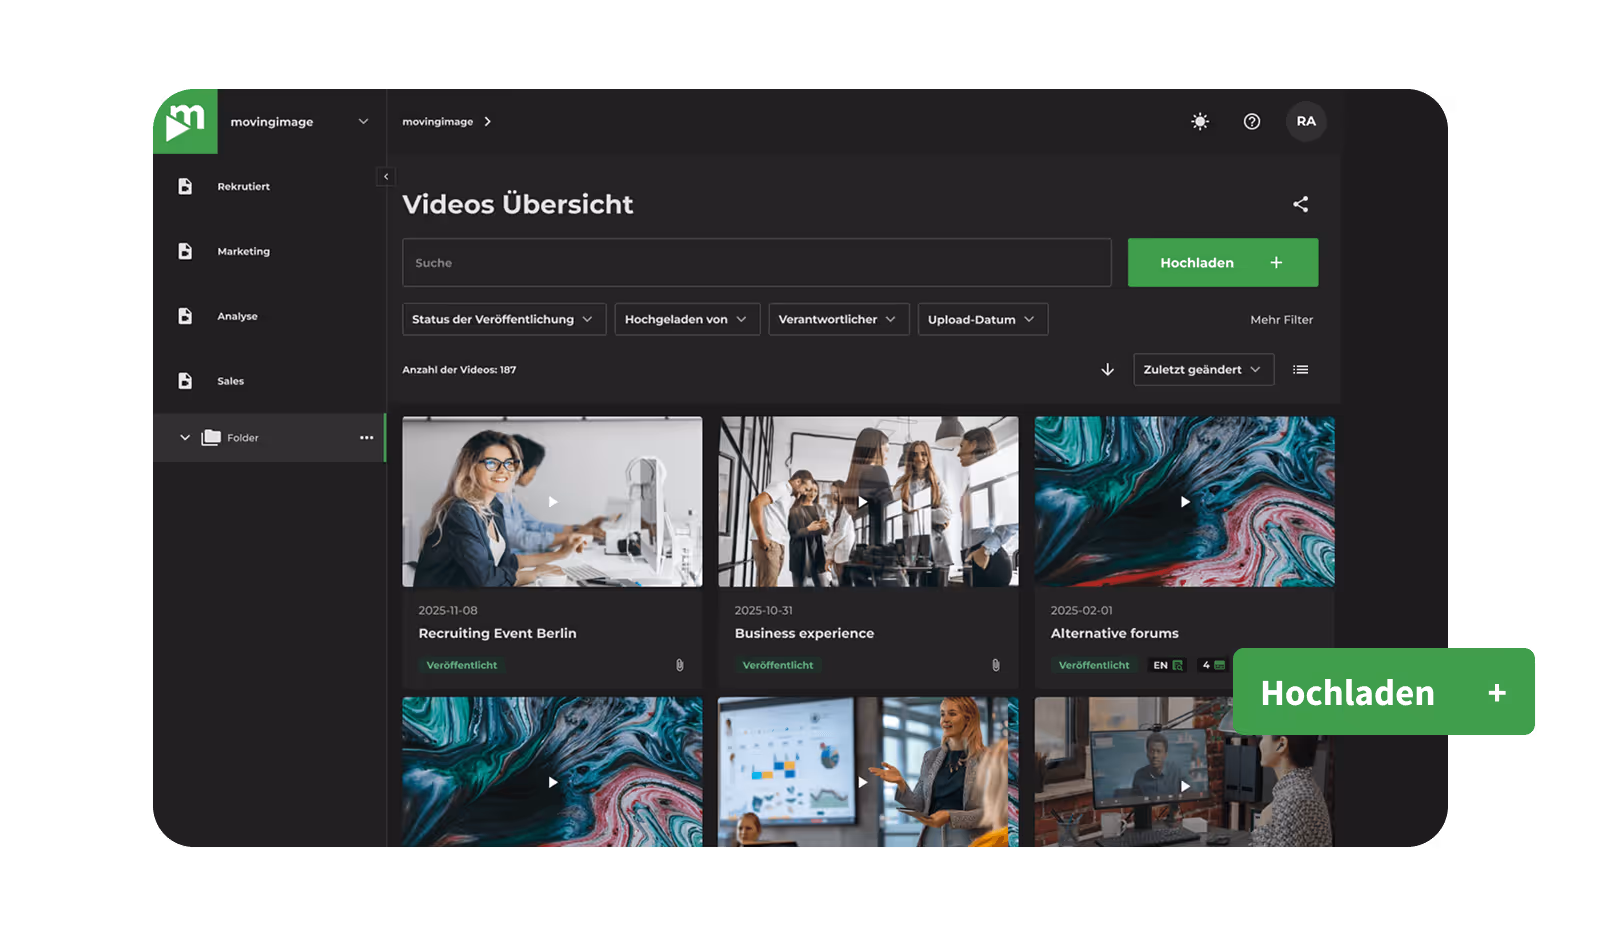Viewport: 1598px width, 935px height.
Task: Collapse the sidebar with the arrow button
Action: tap(386, 176)
